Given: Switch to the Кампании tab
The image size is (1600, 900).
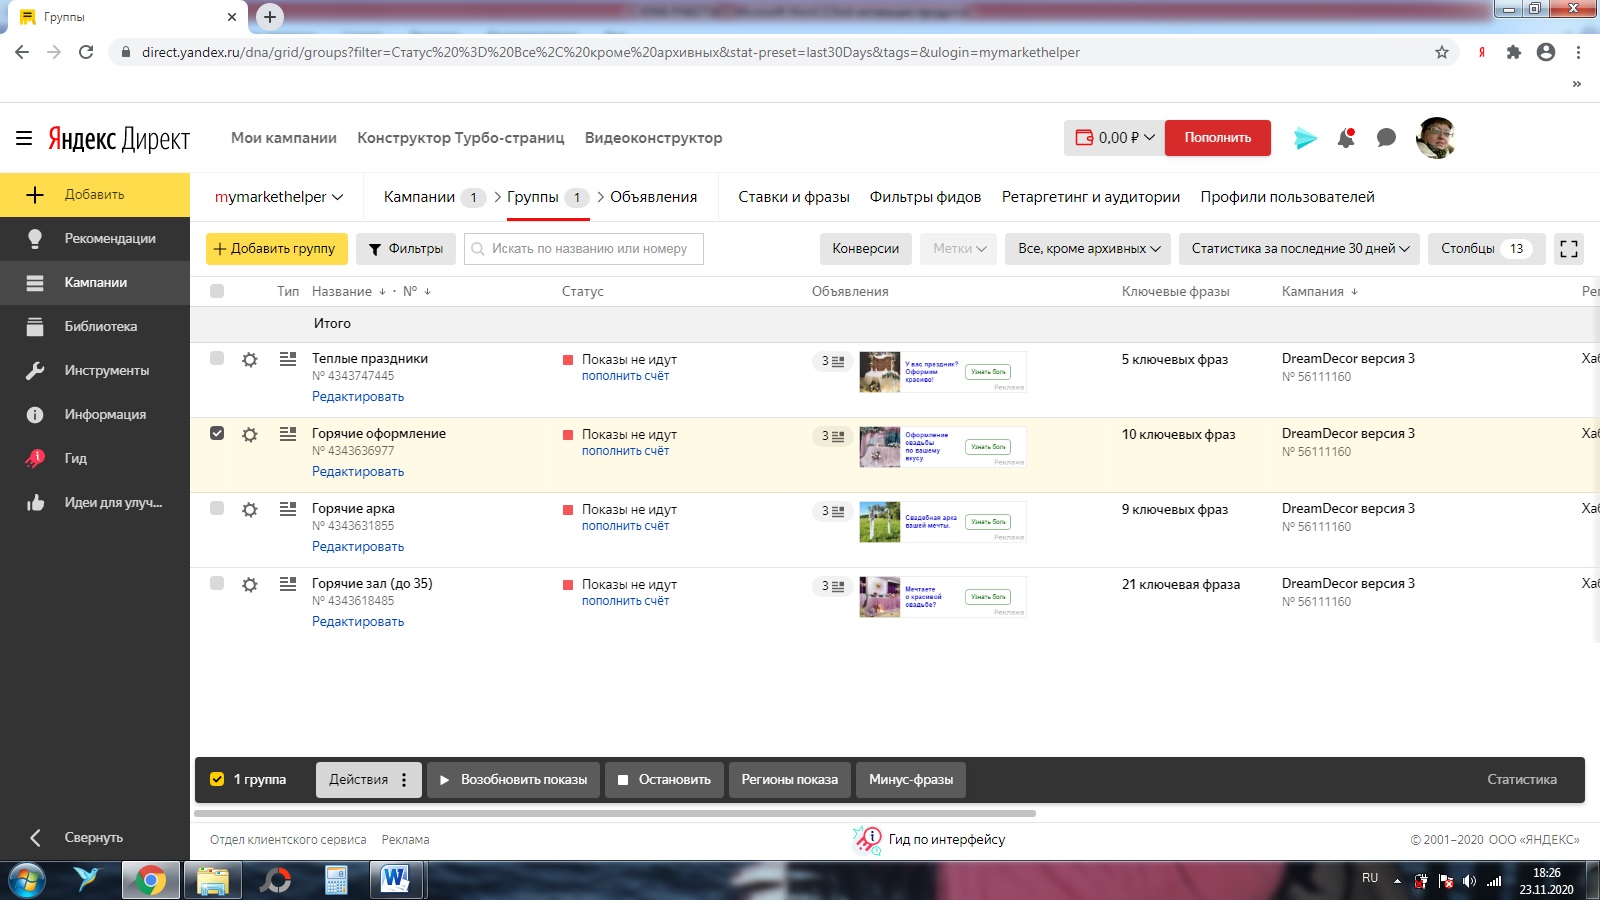Looking at the screenshot, I should coord(419,197).
